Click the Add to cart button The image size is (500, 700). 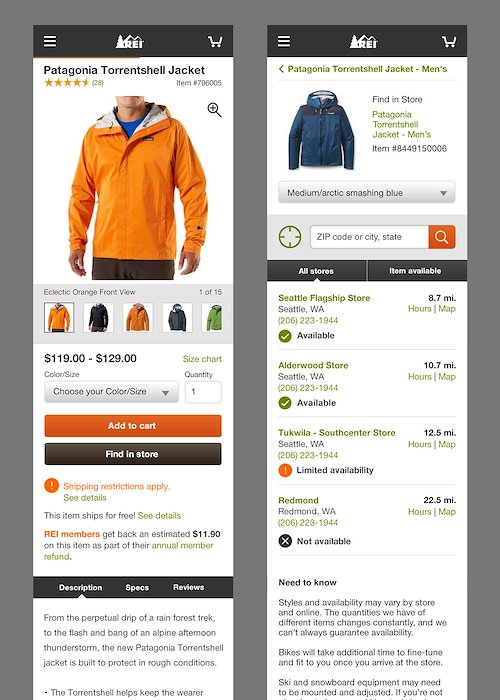133,426
